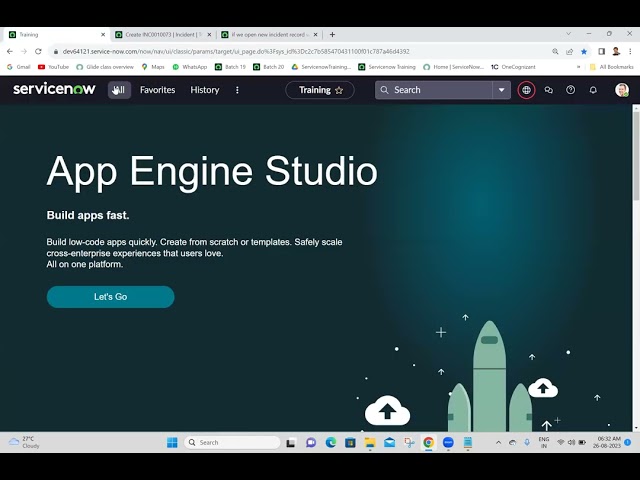640x480 pixels.
Task: Open the tab search chevron
Action: (569, 33)
